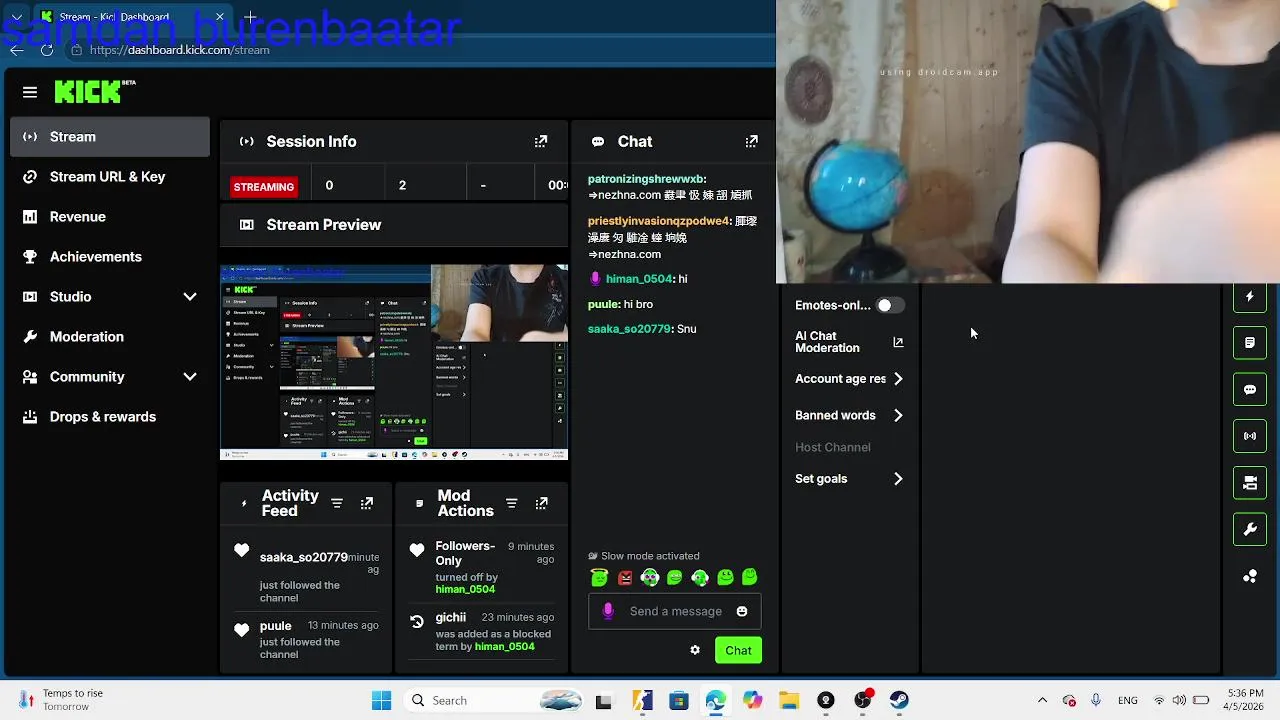Screen dimensions: 1280x720
Task: Open File Explorer from the taskbar
Action: [x=789, y=701]
